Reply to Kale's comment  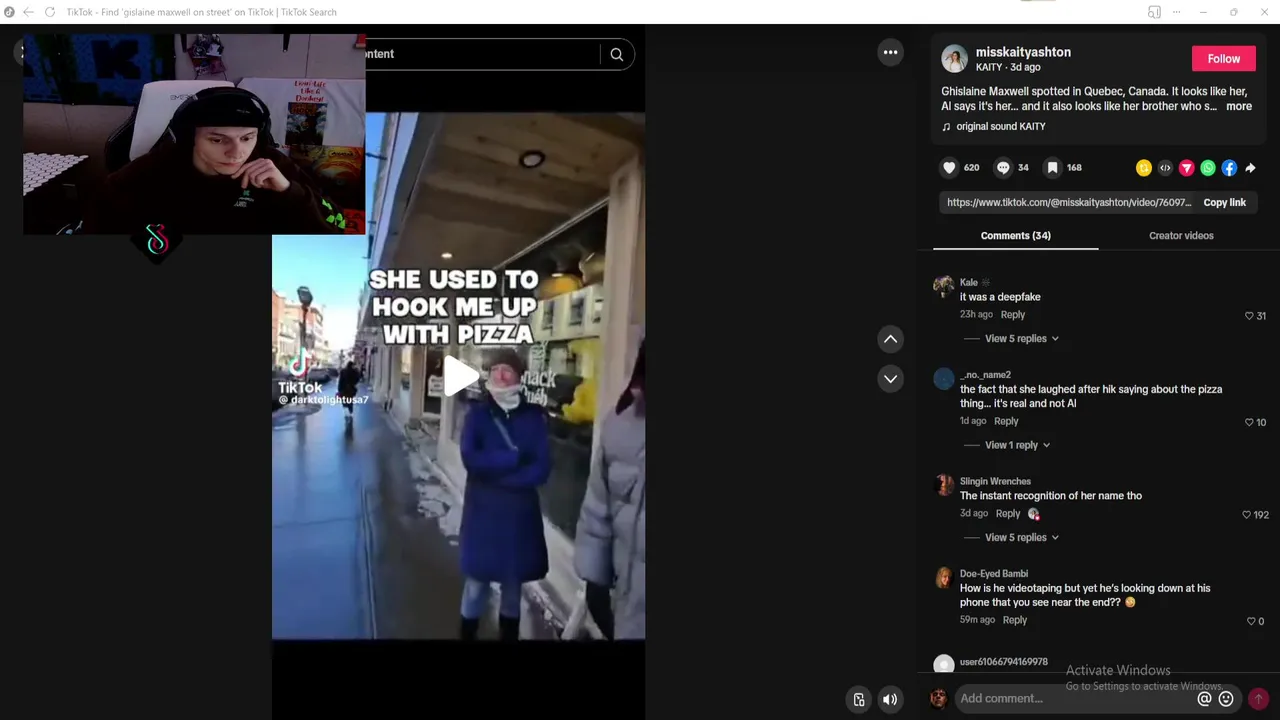click(x=1012, y=314)
